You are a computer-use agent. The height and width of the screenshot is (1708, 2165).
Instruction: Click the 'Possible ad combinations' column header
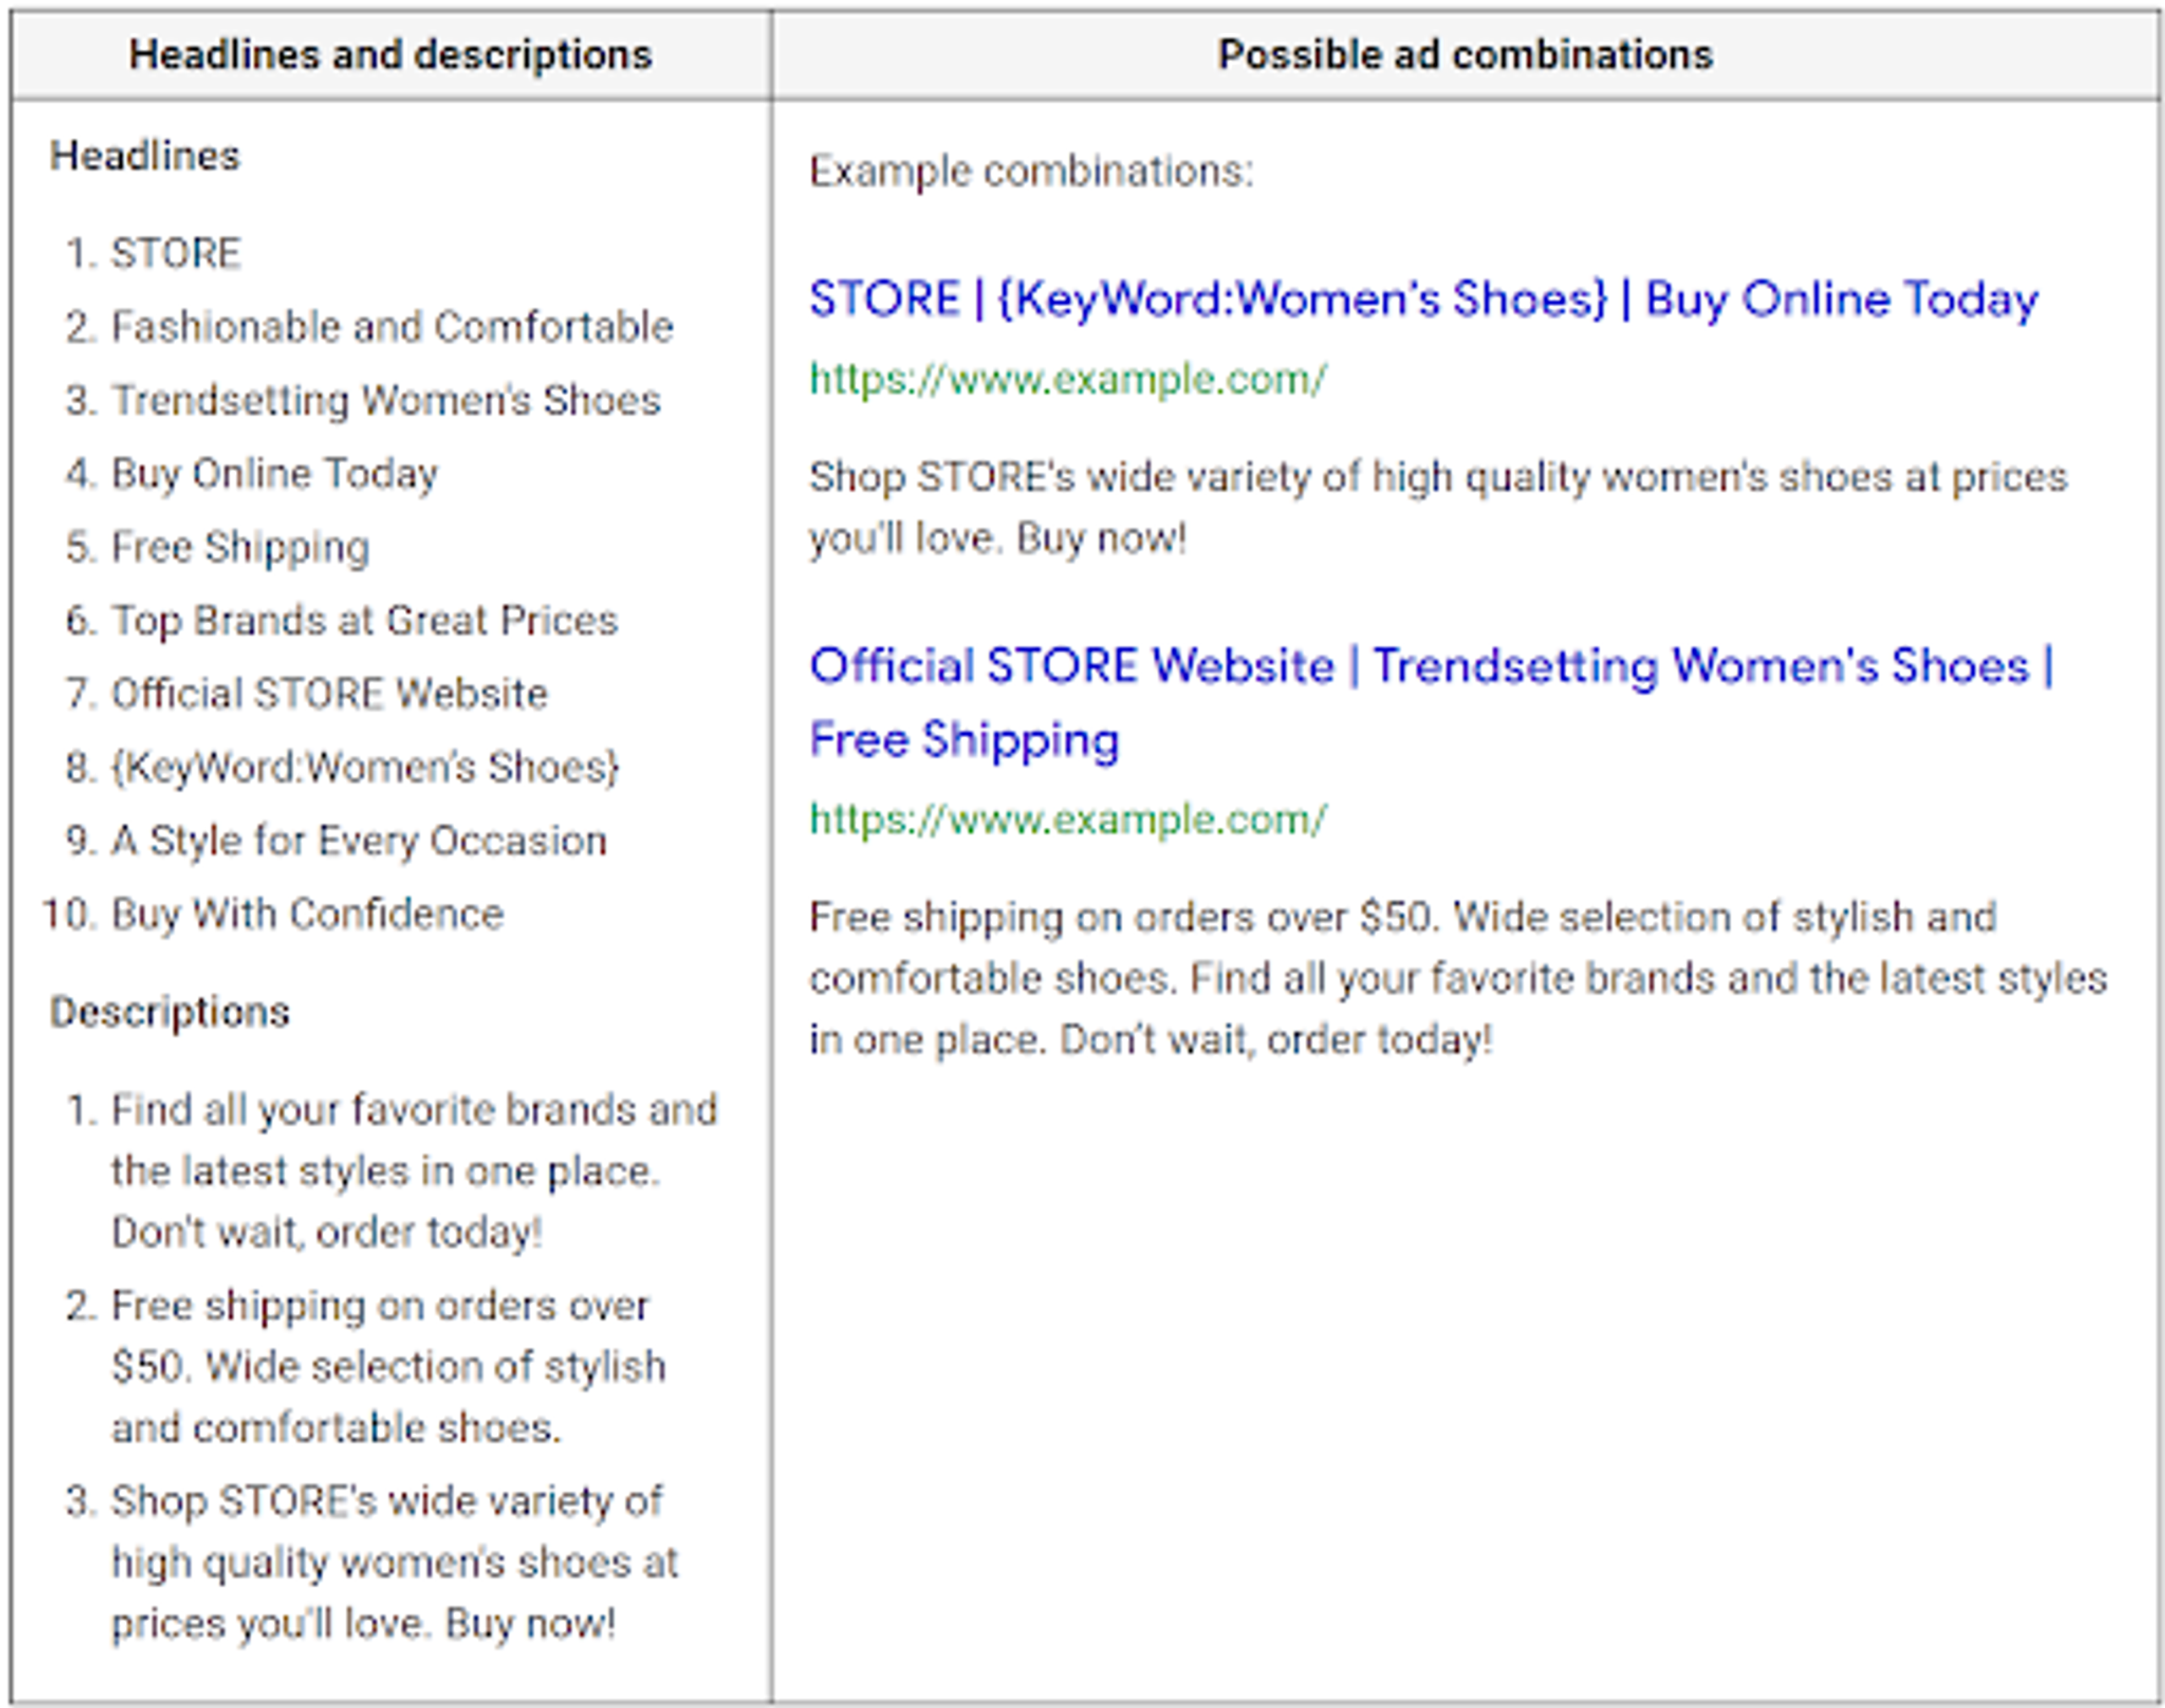[1465, 55]
